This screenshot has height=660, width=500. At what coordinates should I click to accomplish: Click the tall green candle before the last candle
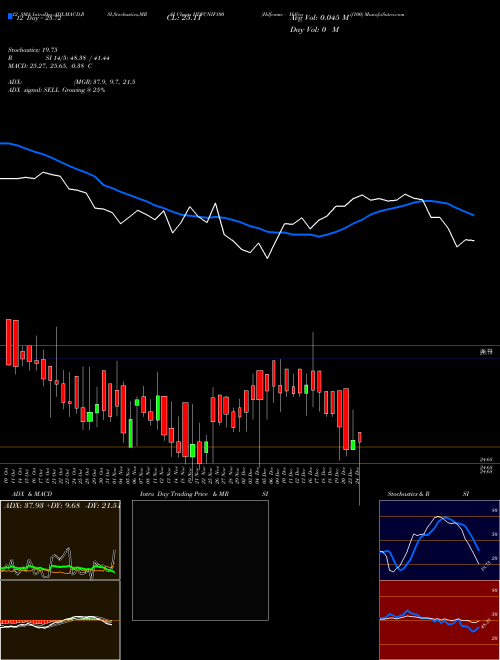pyautogui.click(x=353, y=445)
